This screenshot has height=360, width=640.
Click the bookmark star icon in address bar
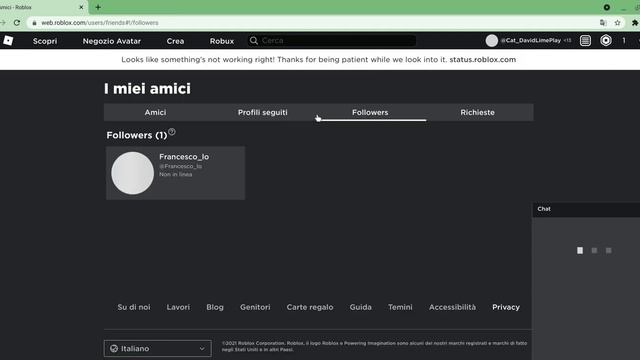coord(618,23)
